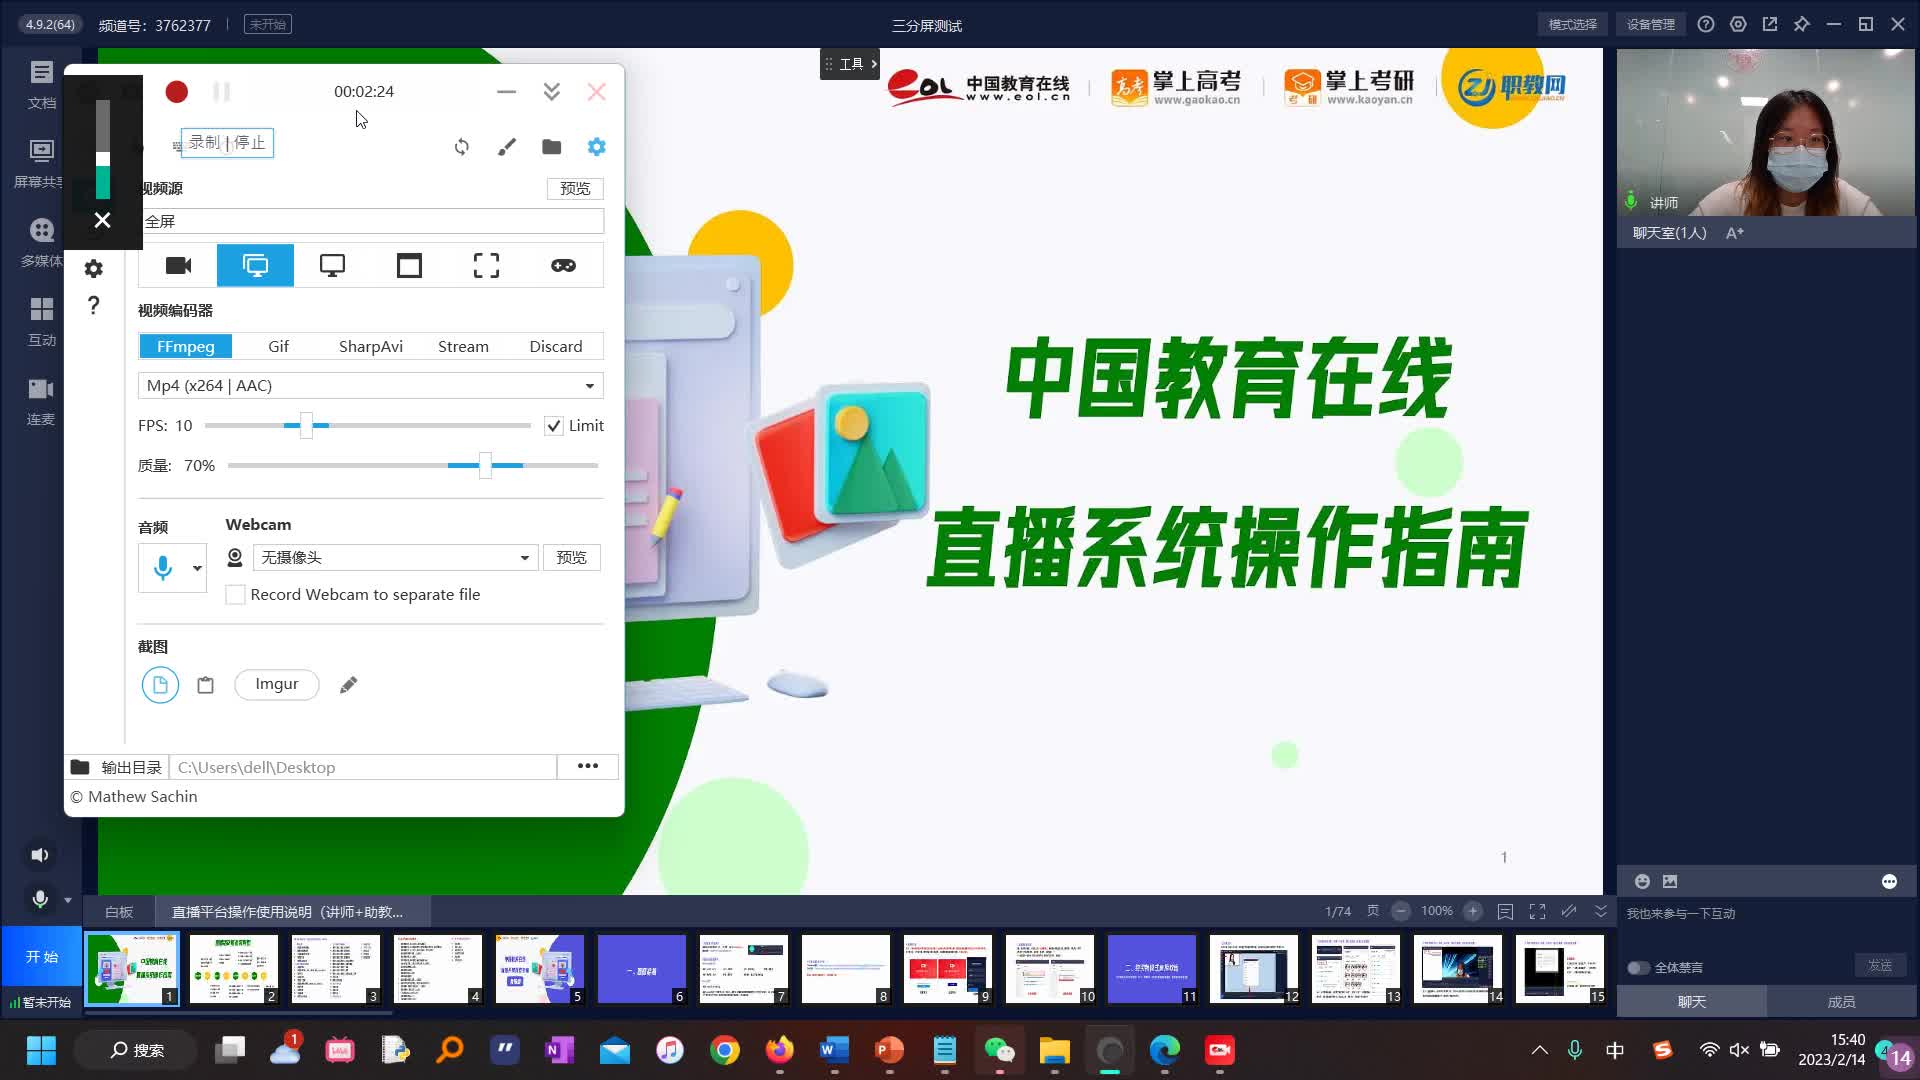Click the red record button in Captura
The height and width of the screenshot is (1080, 1920).
pyautogui.click(x=177, y=92)
